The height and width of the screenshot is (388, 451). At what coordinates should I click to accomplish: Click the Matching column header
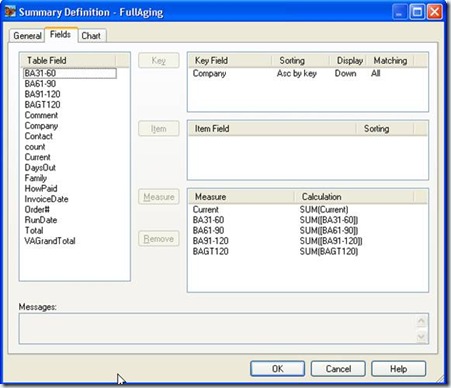point(390,60)
